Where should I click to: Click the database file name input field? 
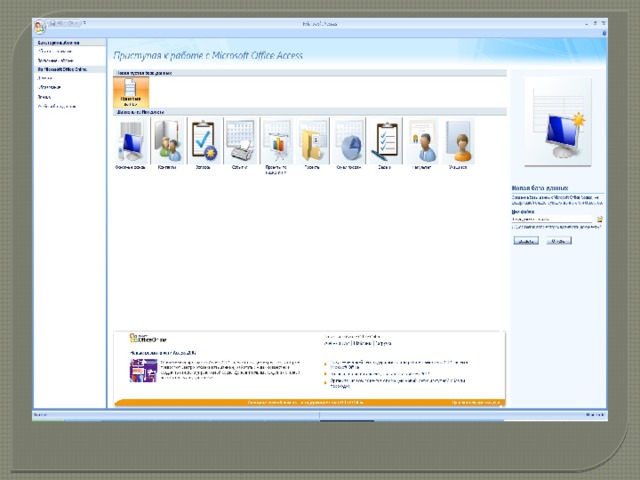pos(552,219)
